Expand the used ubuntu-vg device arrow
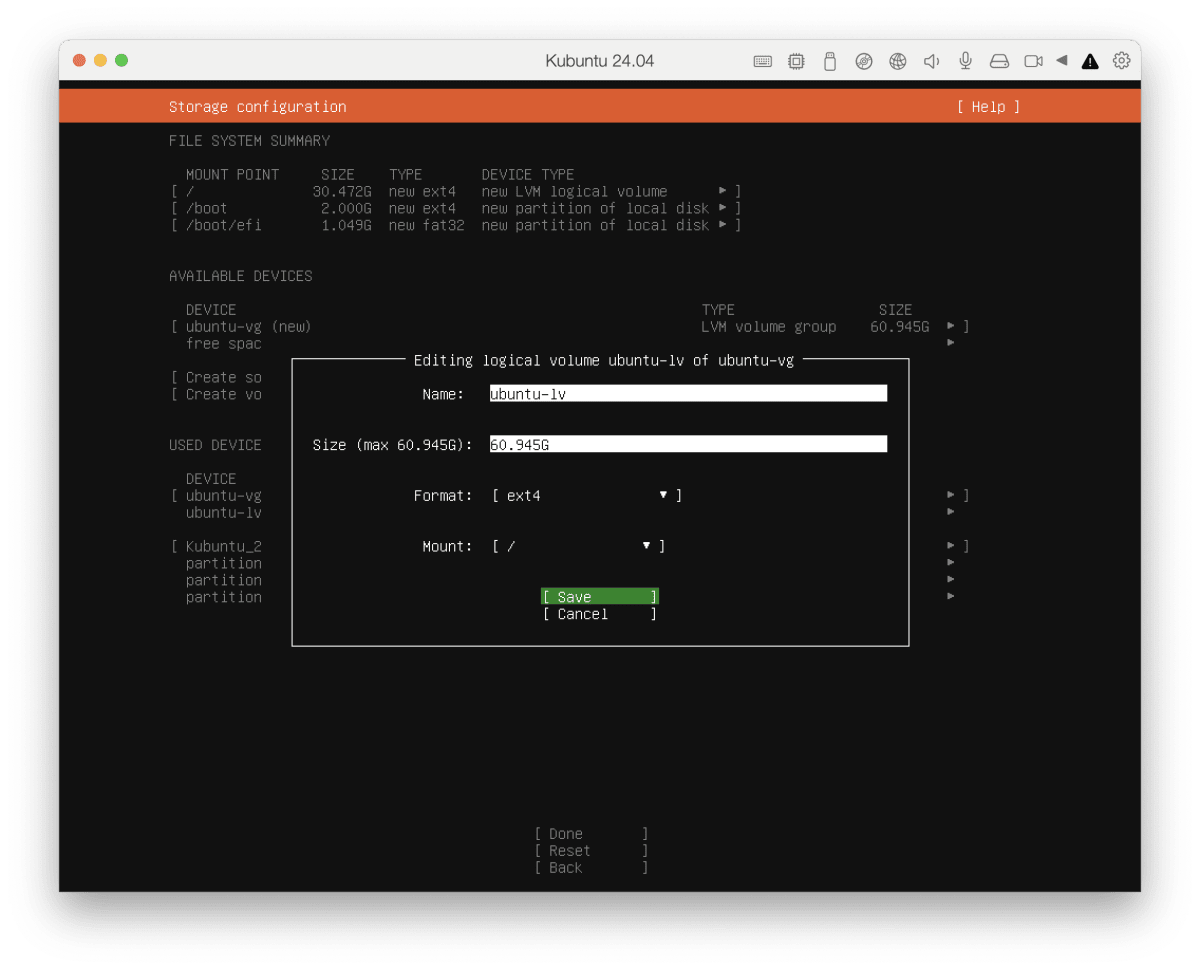 click(951, 495)
